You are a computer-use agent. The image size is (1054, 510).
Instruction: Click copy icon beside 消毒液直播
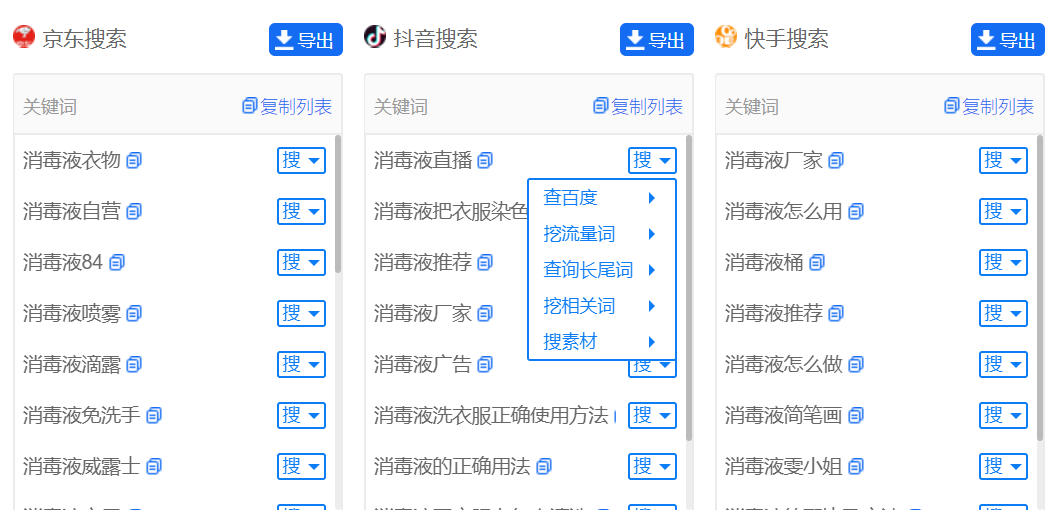coord(485,161)
